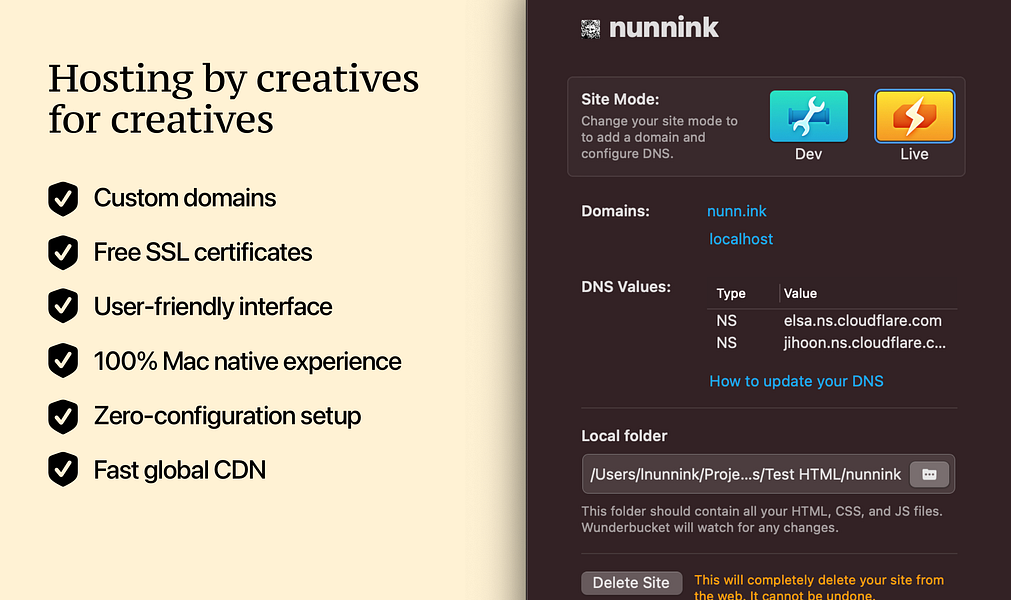The height and width of the screenshot is (600, 1011).
Task: Click the NS type cell for jihoon
Action: click(x=727, y=342)
